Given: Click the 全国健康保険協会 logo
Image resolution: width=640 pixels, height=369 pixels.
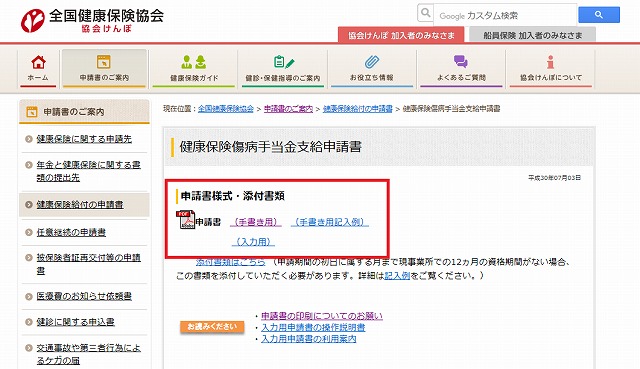Looking at the screenshot, I should (92, 20).
